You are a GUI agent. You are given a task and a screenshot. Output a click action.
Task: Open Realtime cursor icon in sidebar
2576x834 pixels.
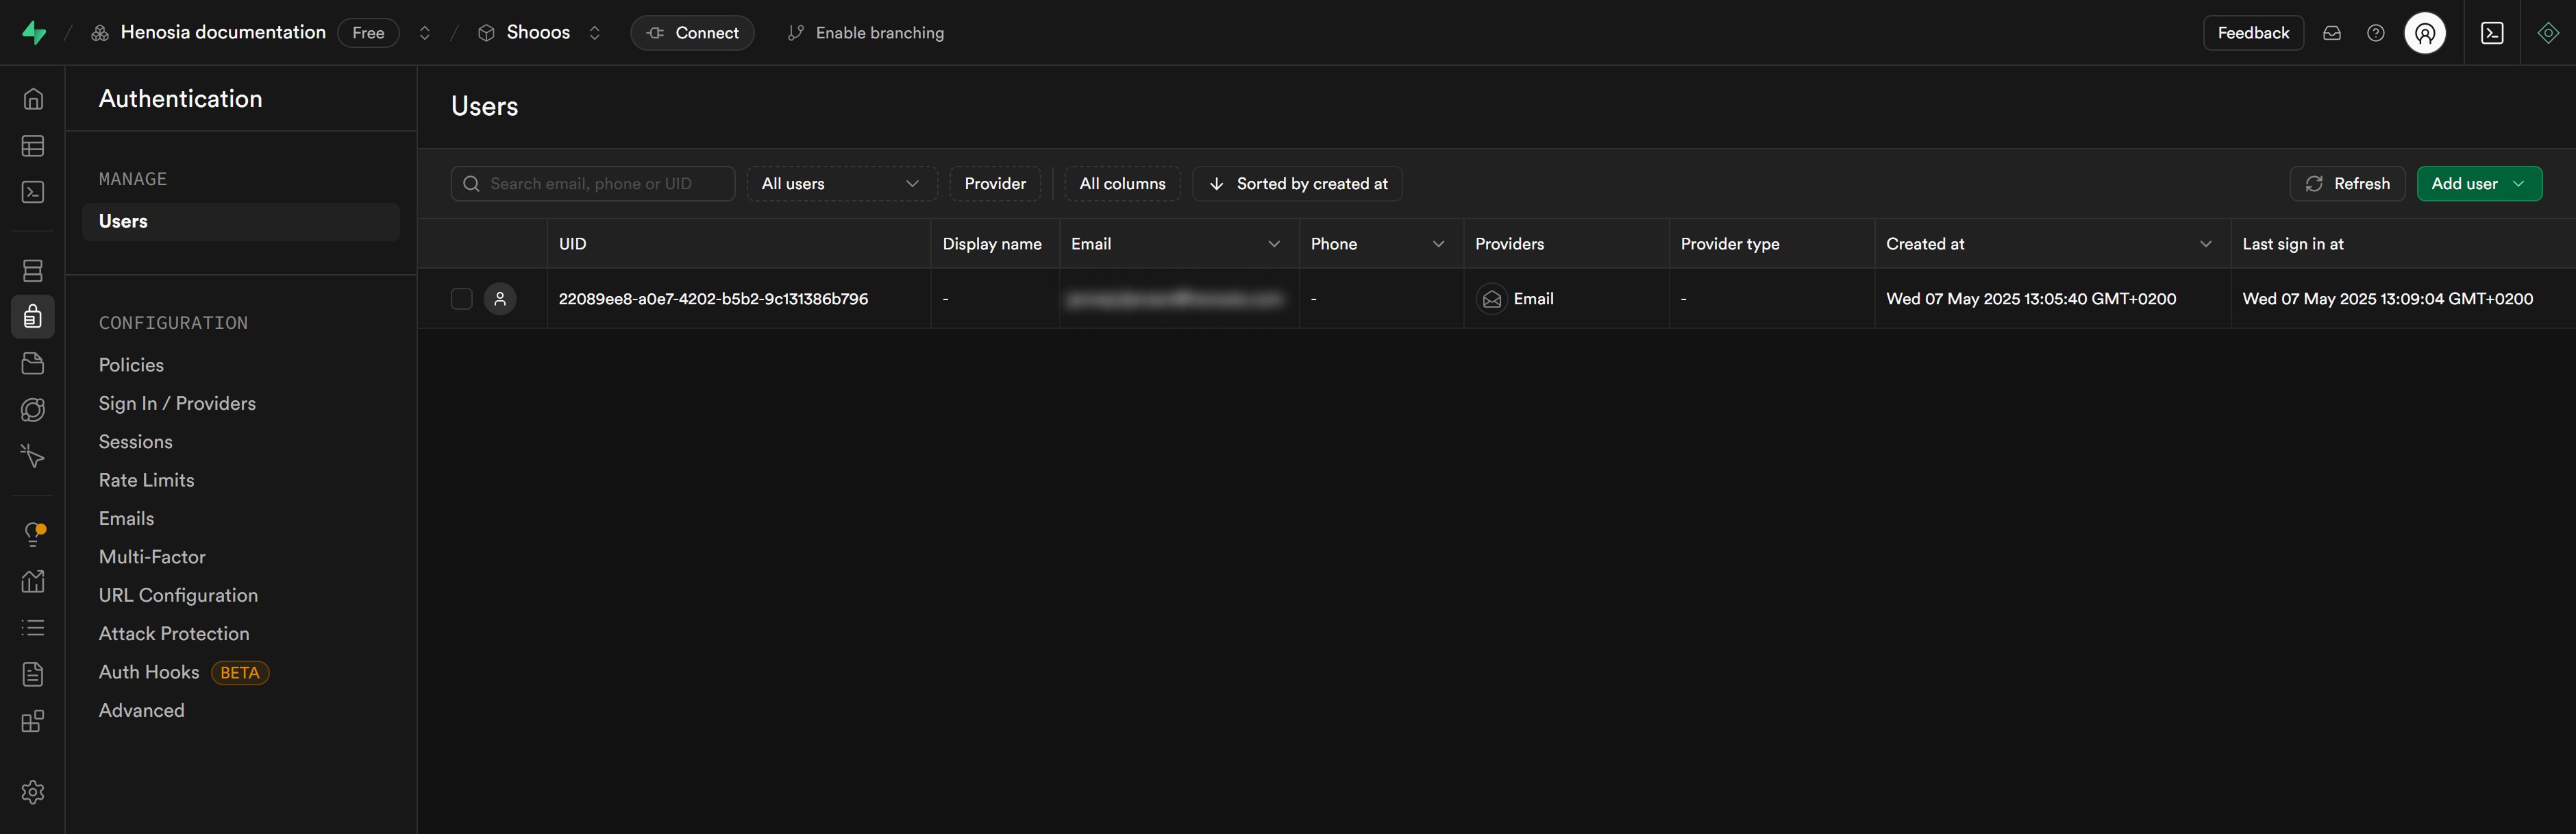33,456
